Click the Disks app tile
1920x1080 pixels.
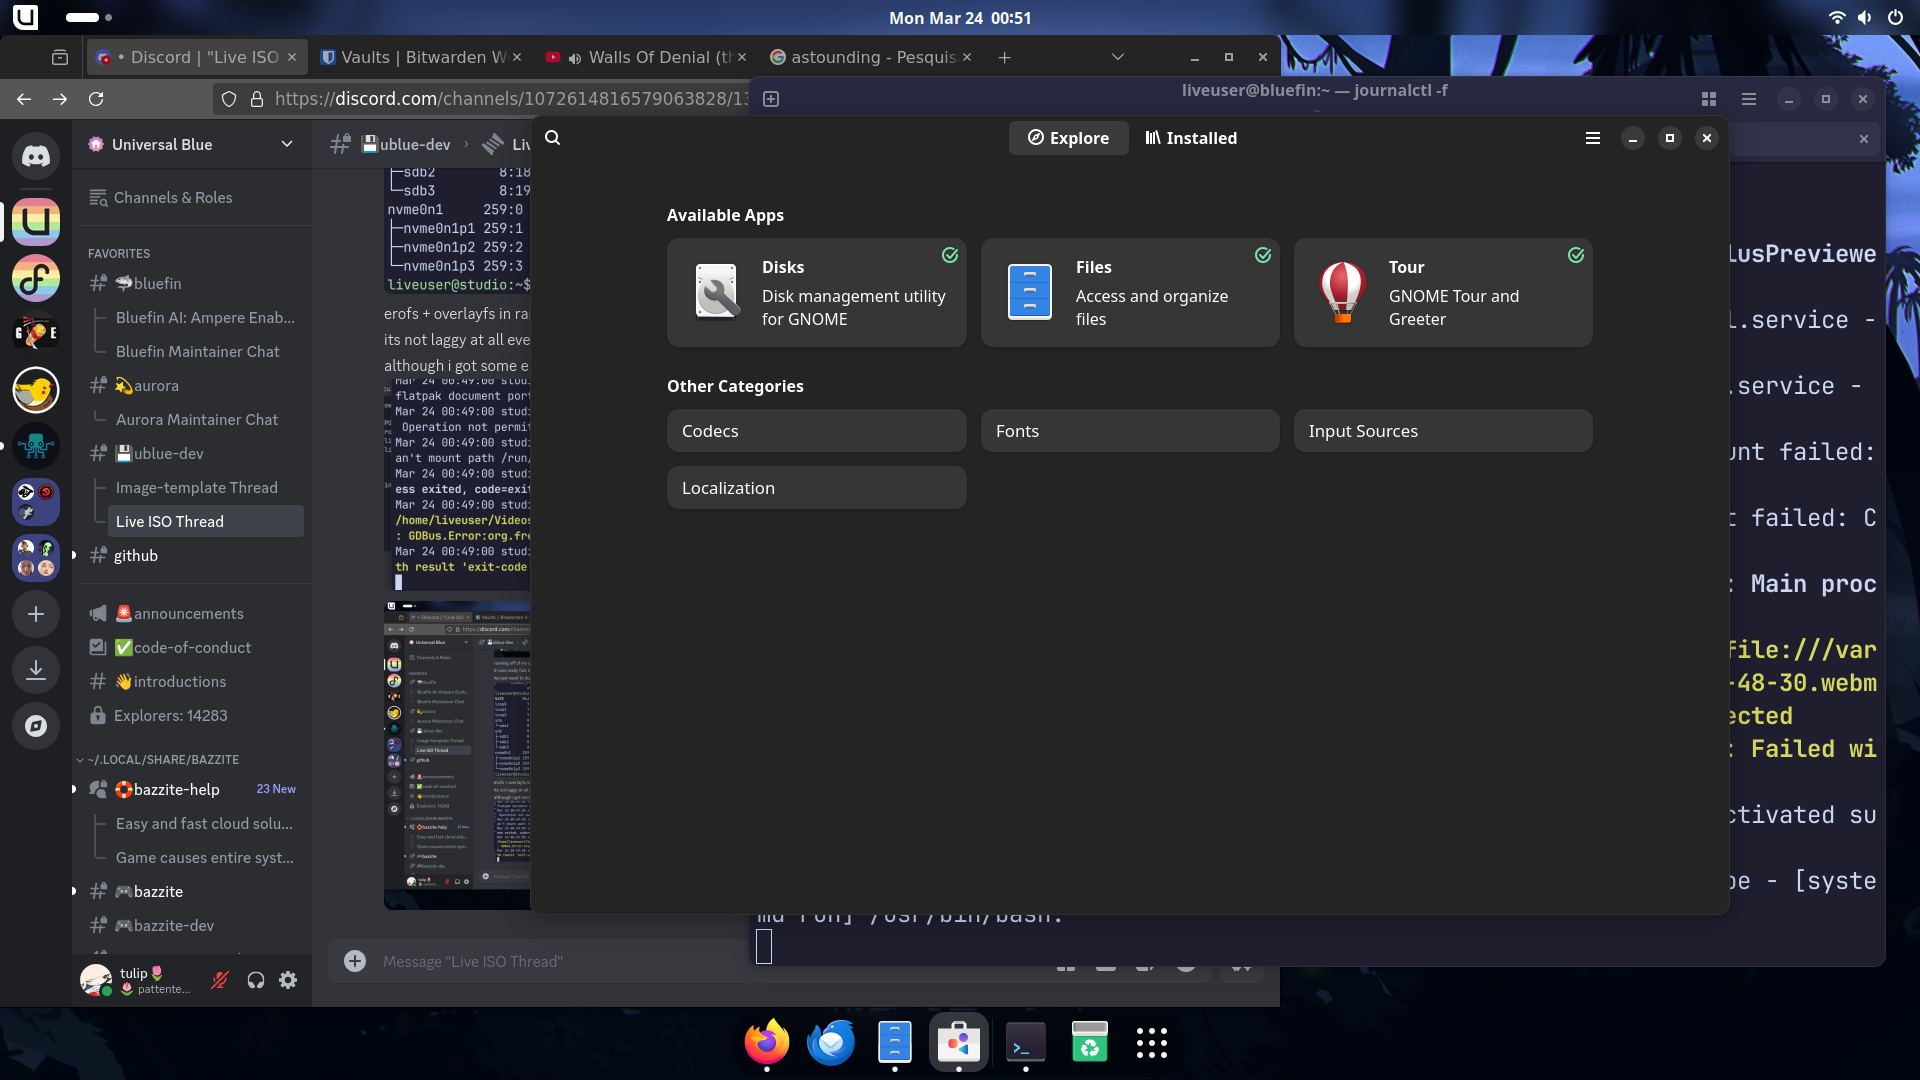pyautogui.click(x=816, y=292)
